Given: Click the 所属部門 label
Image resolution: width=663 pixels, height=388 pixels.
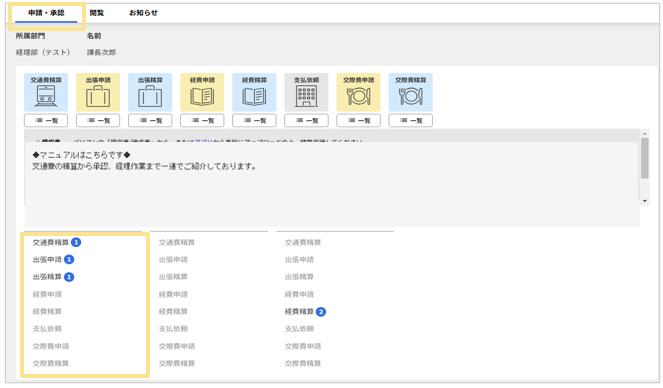Looking at the screenshot, I should (x=30, y=36).
